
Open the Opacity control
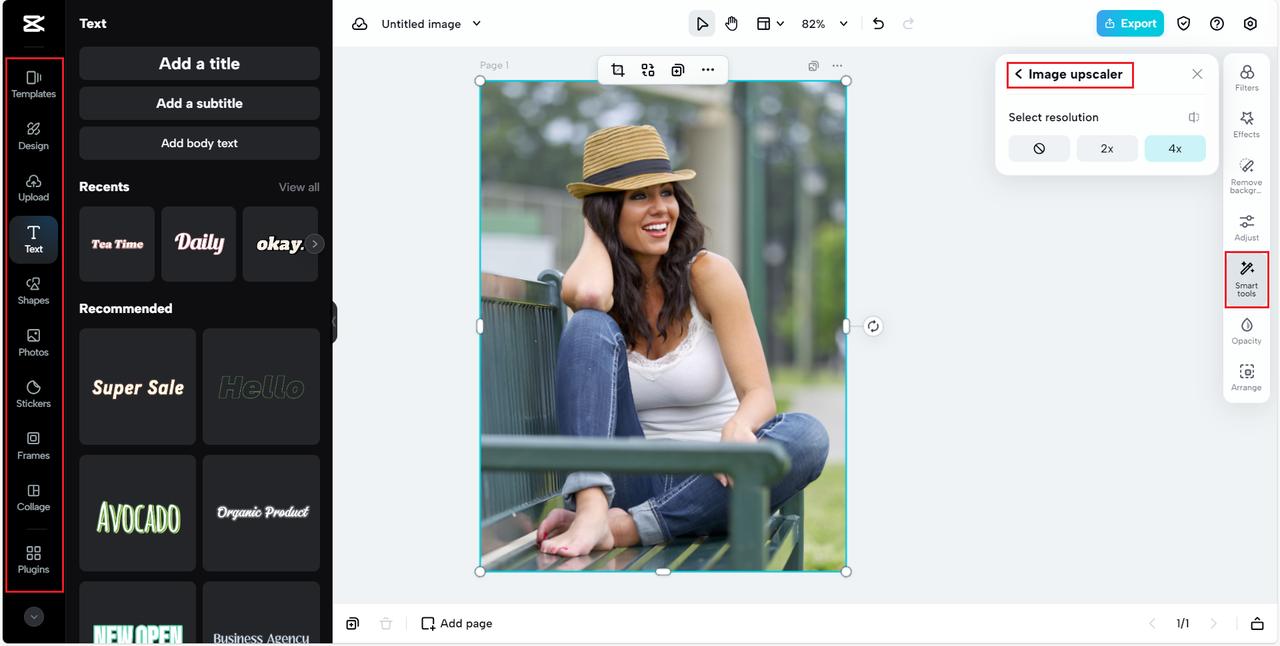point(1247,331)
